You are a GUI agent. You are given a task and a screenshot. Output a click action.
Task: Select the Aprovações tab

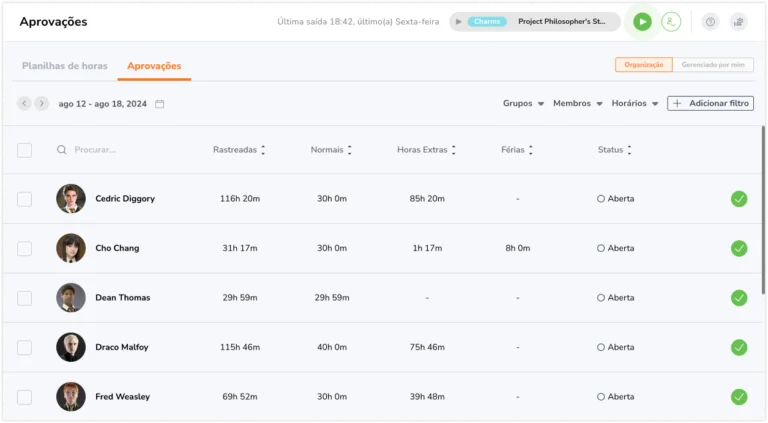point(154,66)
